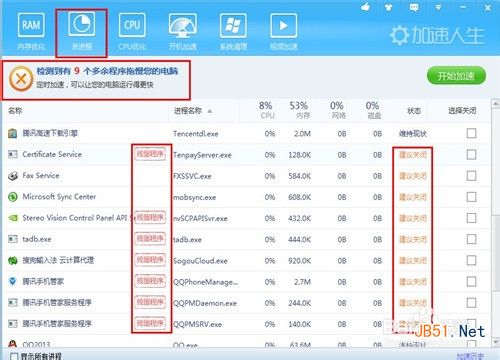Check the box for tadb.exe row

coord(471,239)
